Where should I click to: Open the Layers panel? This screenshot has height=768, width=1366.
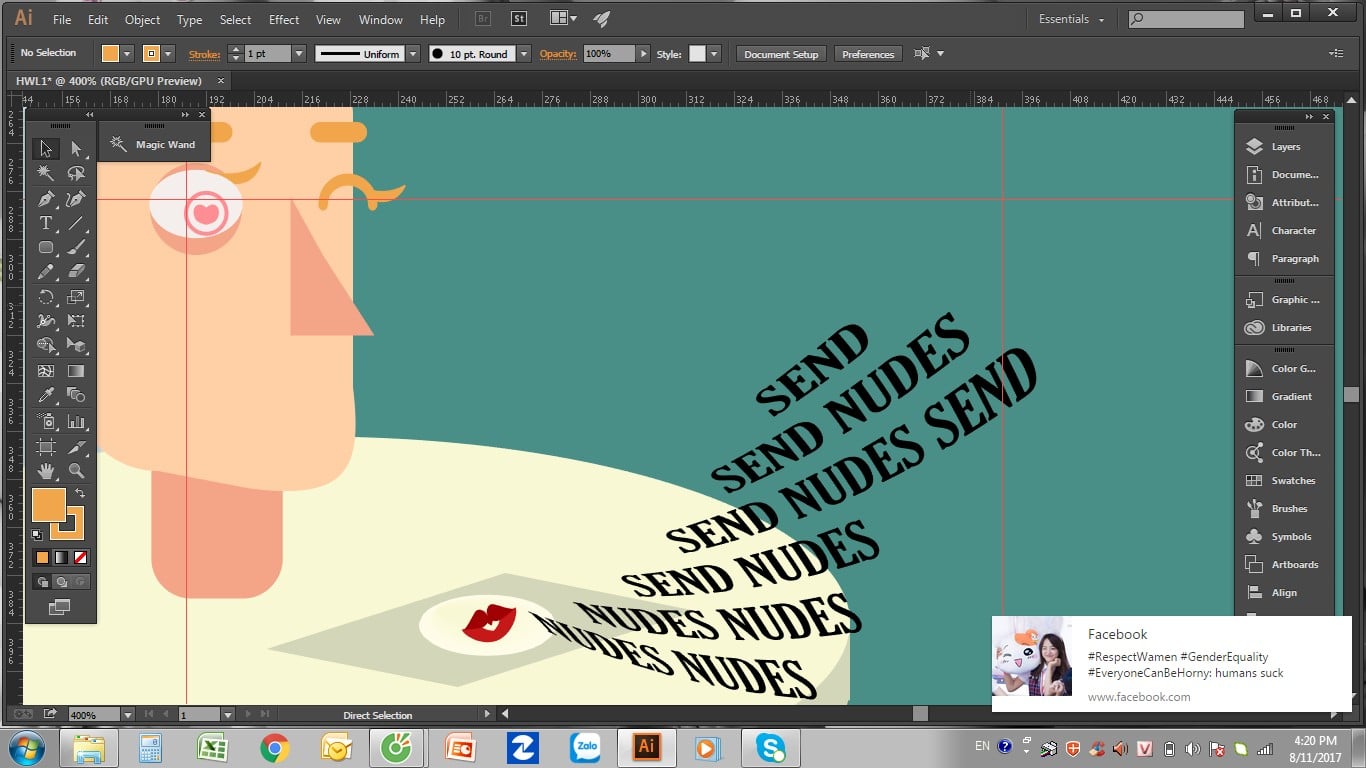point(1284,146)
